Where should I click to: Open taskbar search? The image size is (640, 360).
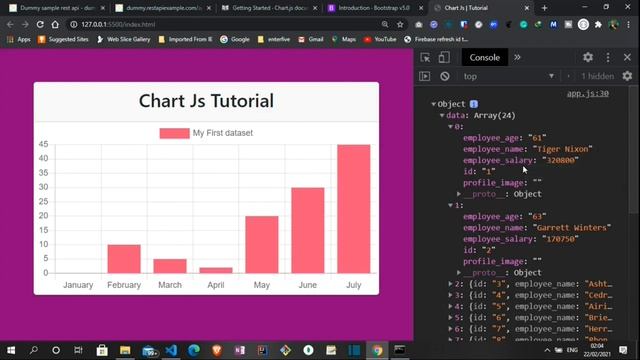pyautogui.click(x=33, y=350)
